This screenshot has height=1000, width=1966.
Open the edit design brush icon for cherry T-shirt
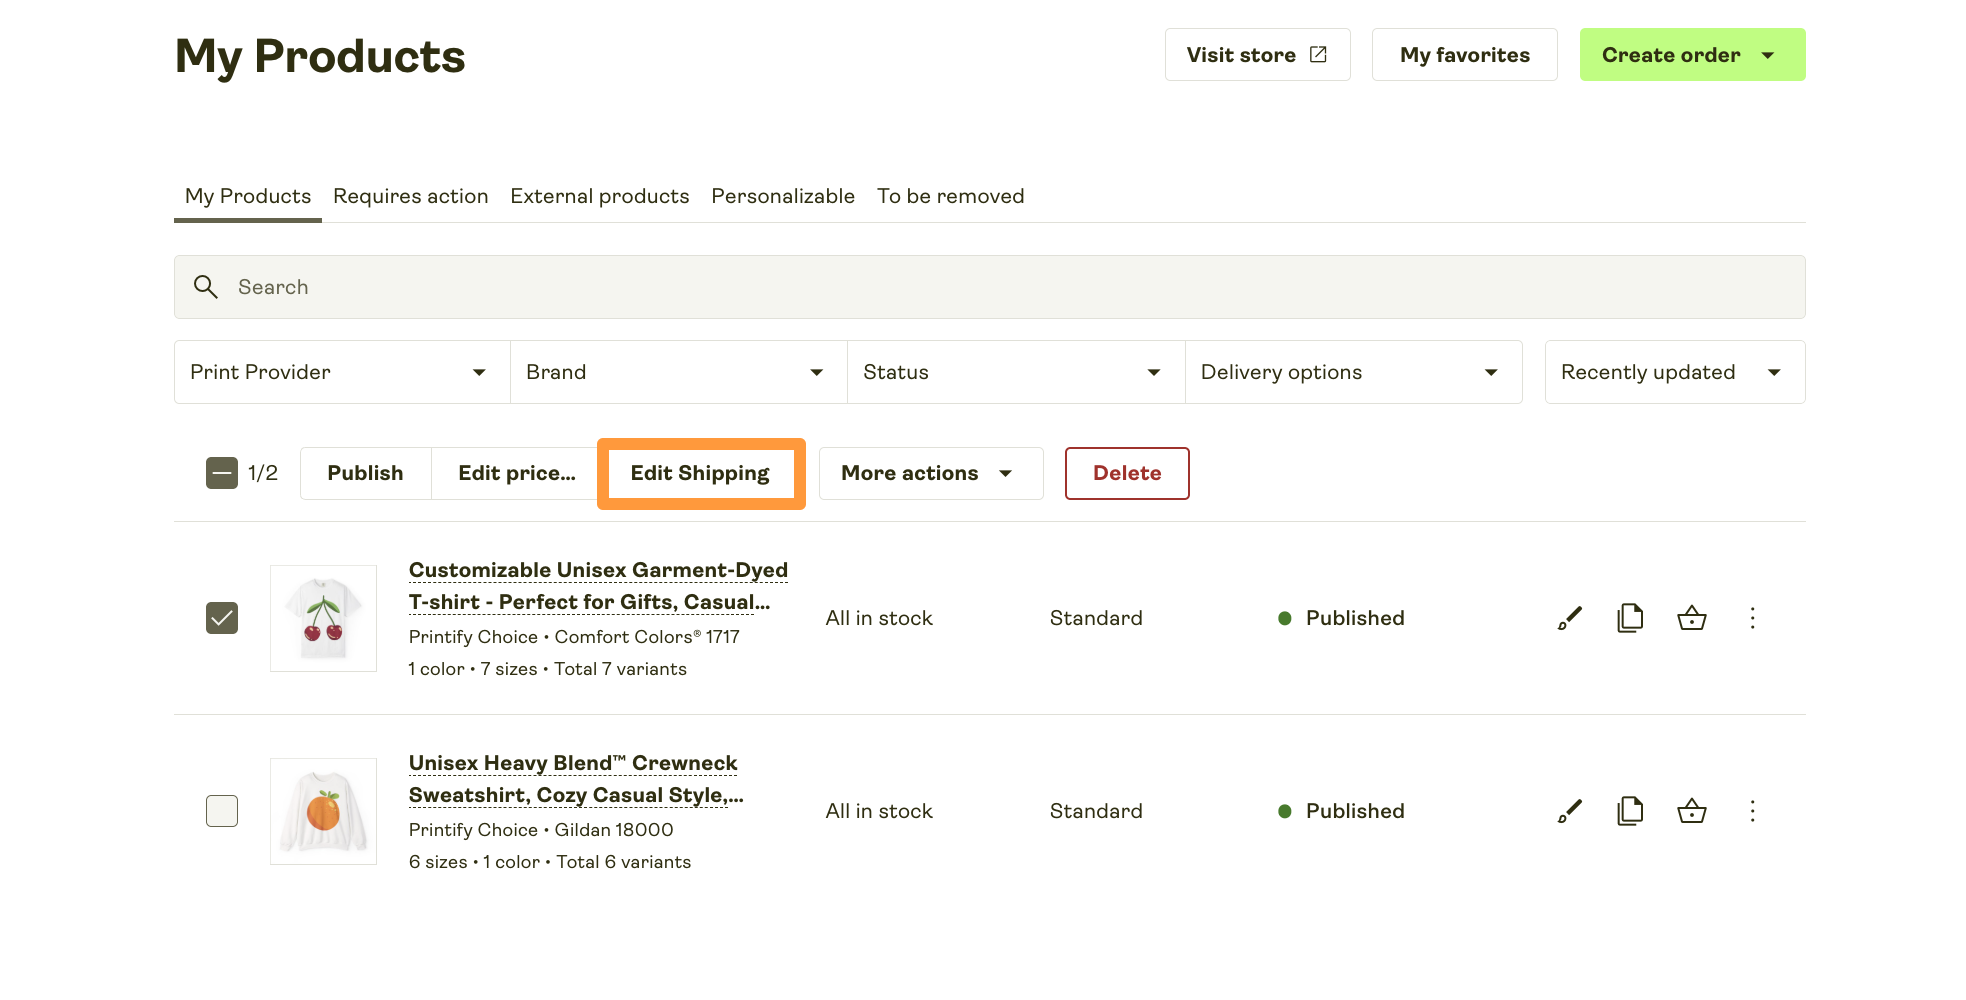pos(1568,618)
